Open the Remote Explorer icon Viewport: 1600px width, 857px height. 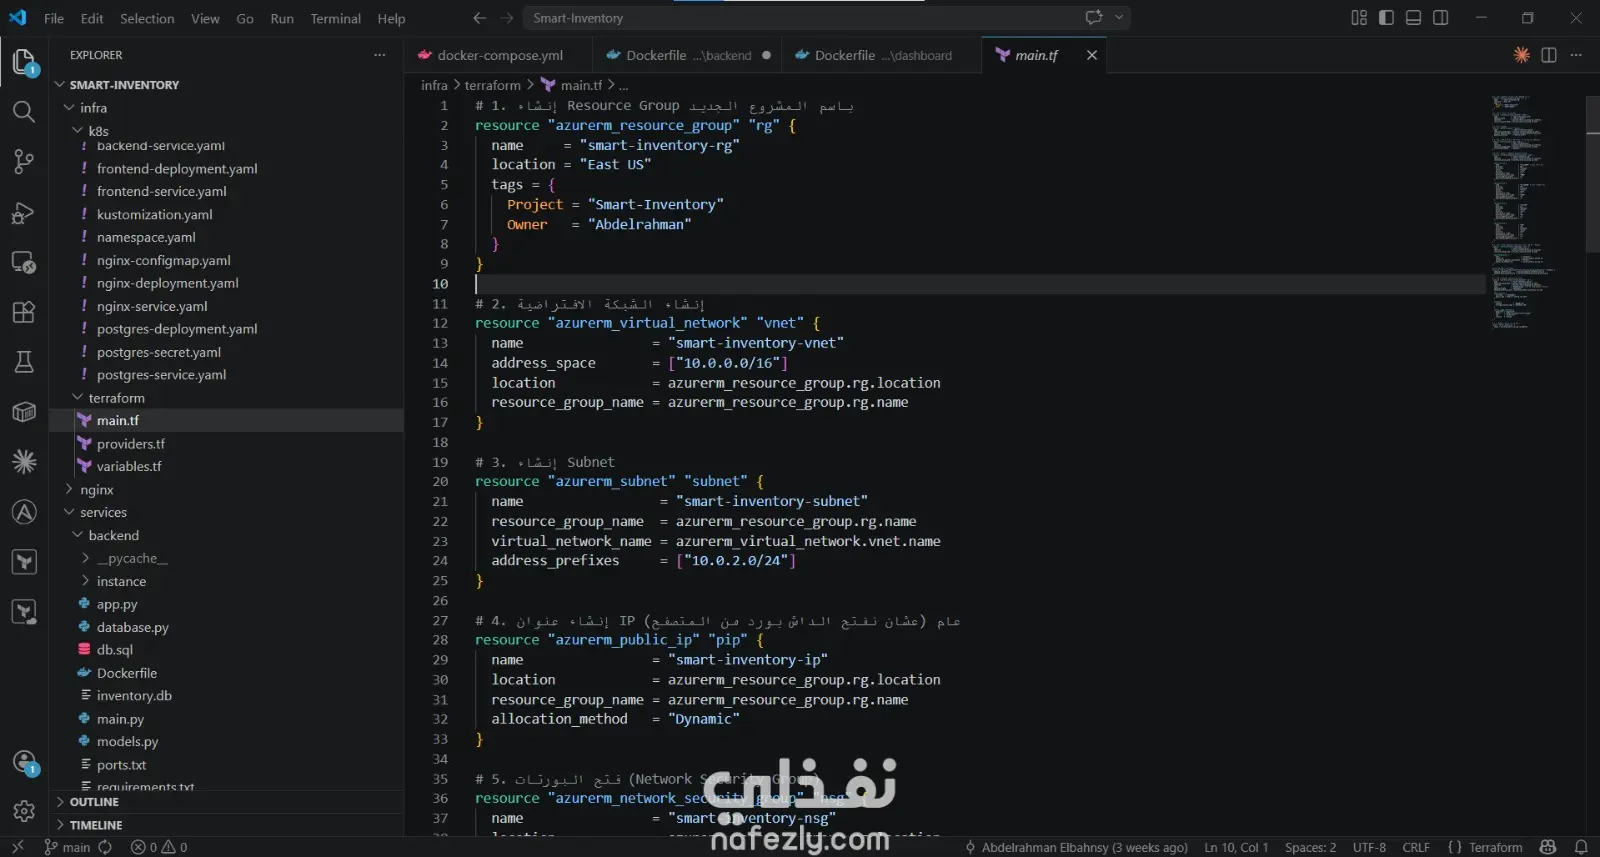coord(24,263)
